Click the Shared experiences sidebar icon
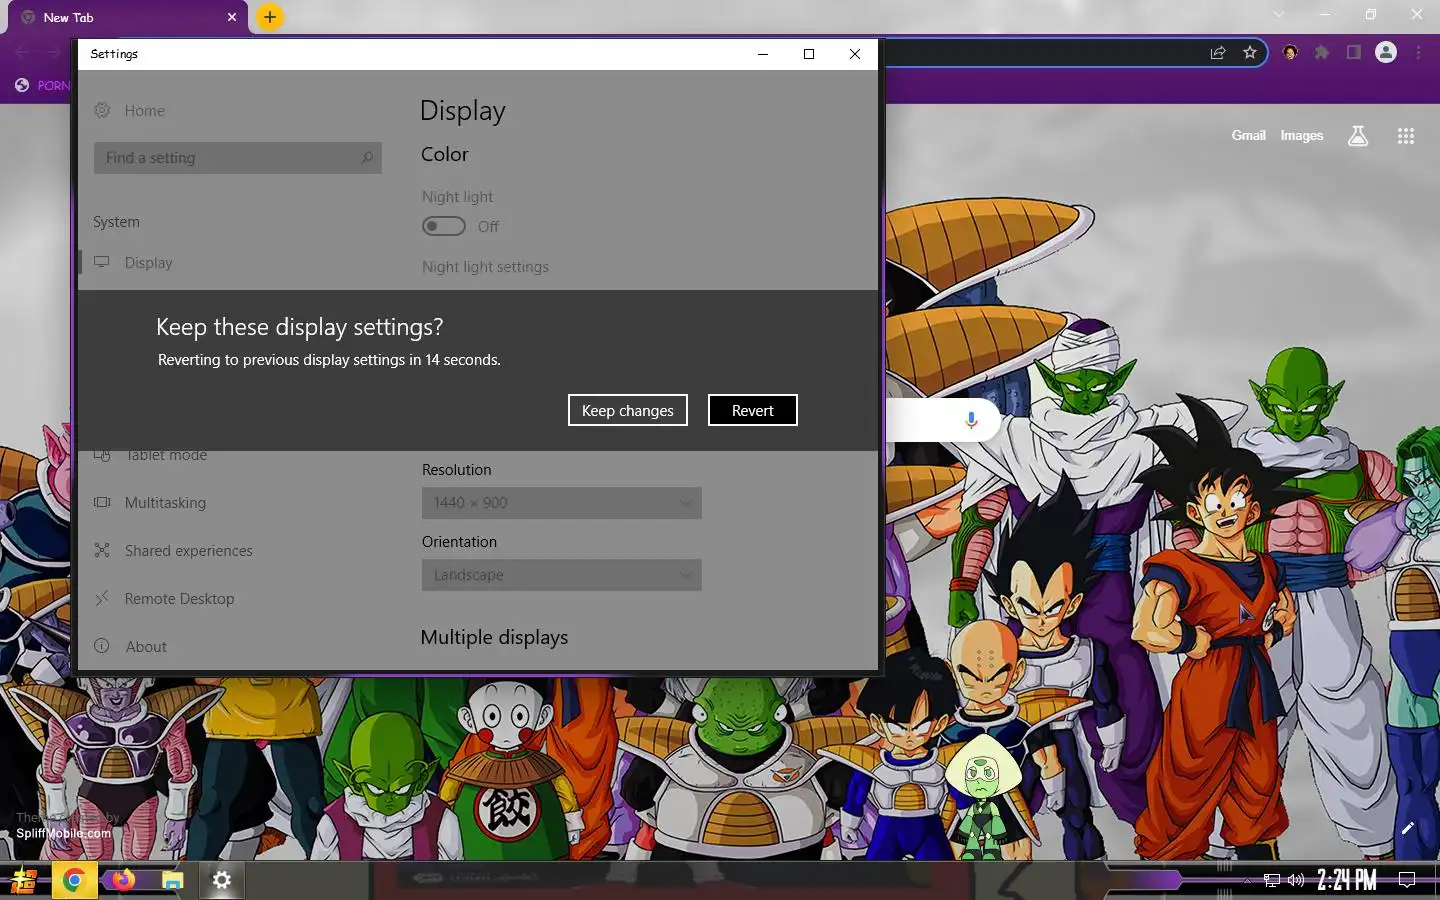This screenshot has width=1440, height=900. click(102, 550)
